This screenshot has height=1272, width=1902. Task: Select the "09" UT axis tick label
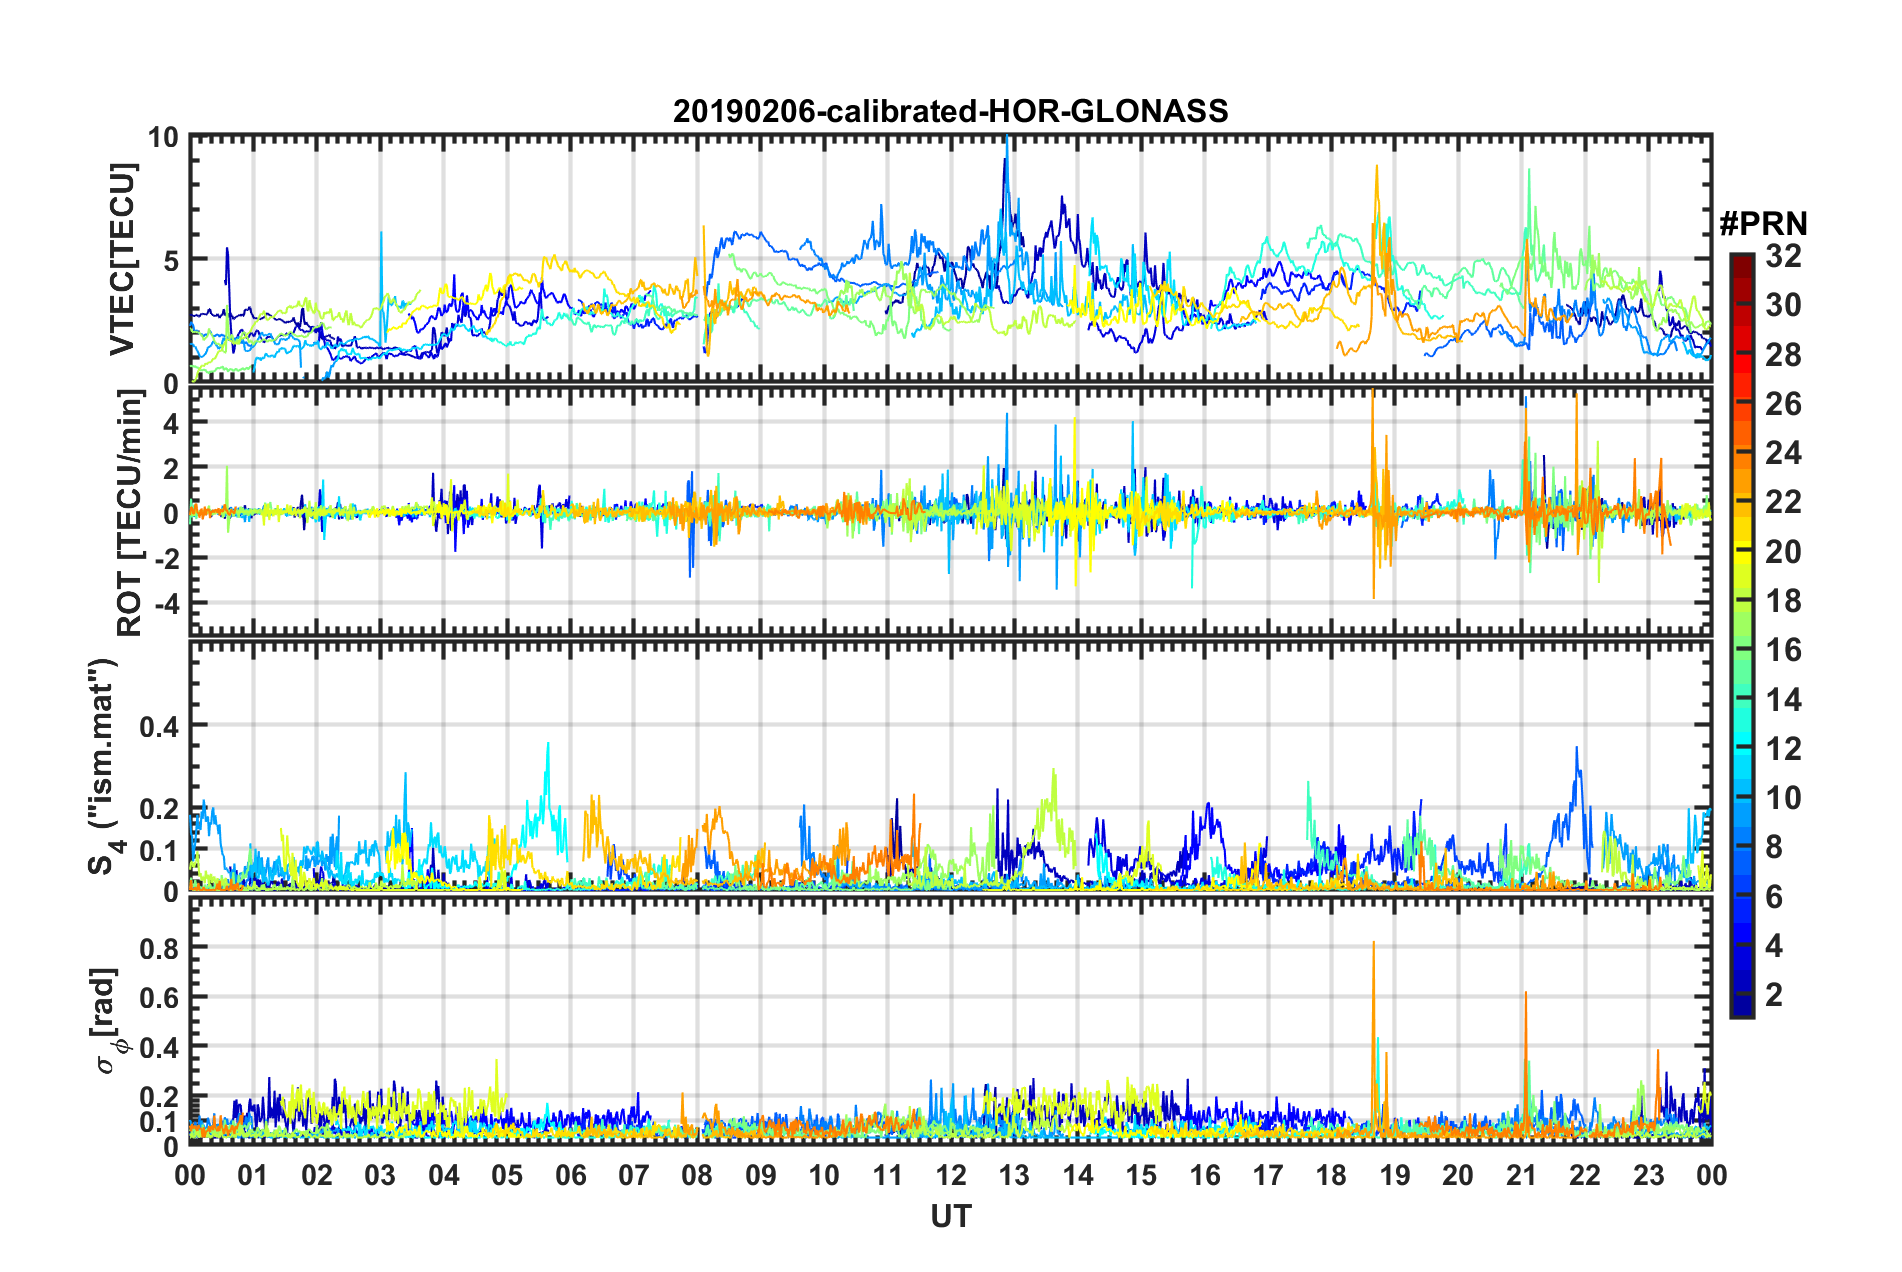(761, 1175)
